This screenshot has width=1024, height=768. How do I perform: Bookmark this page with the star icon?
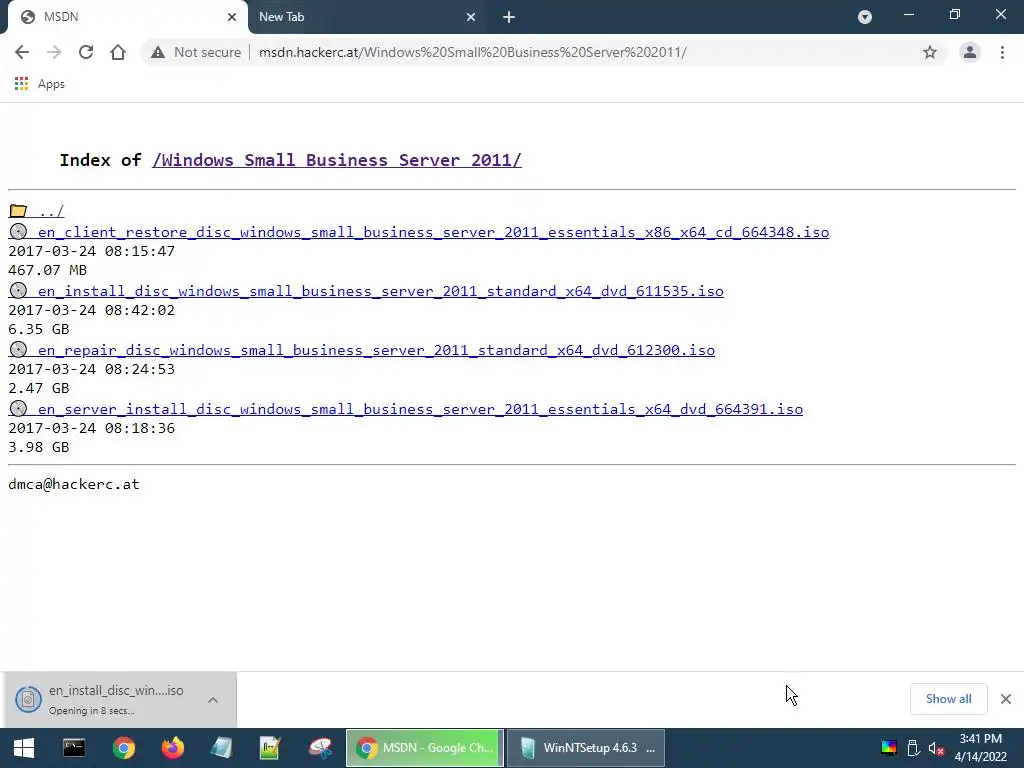point(930,52)
